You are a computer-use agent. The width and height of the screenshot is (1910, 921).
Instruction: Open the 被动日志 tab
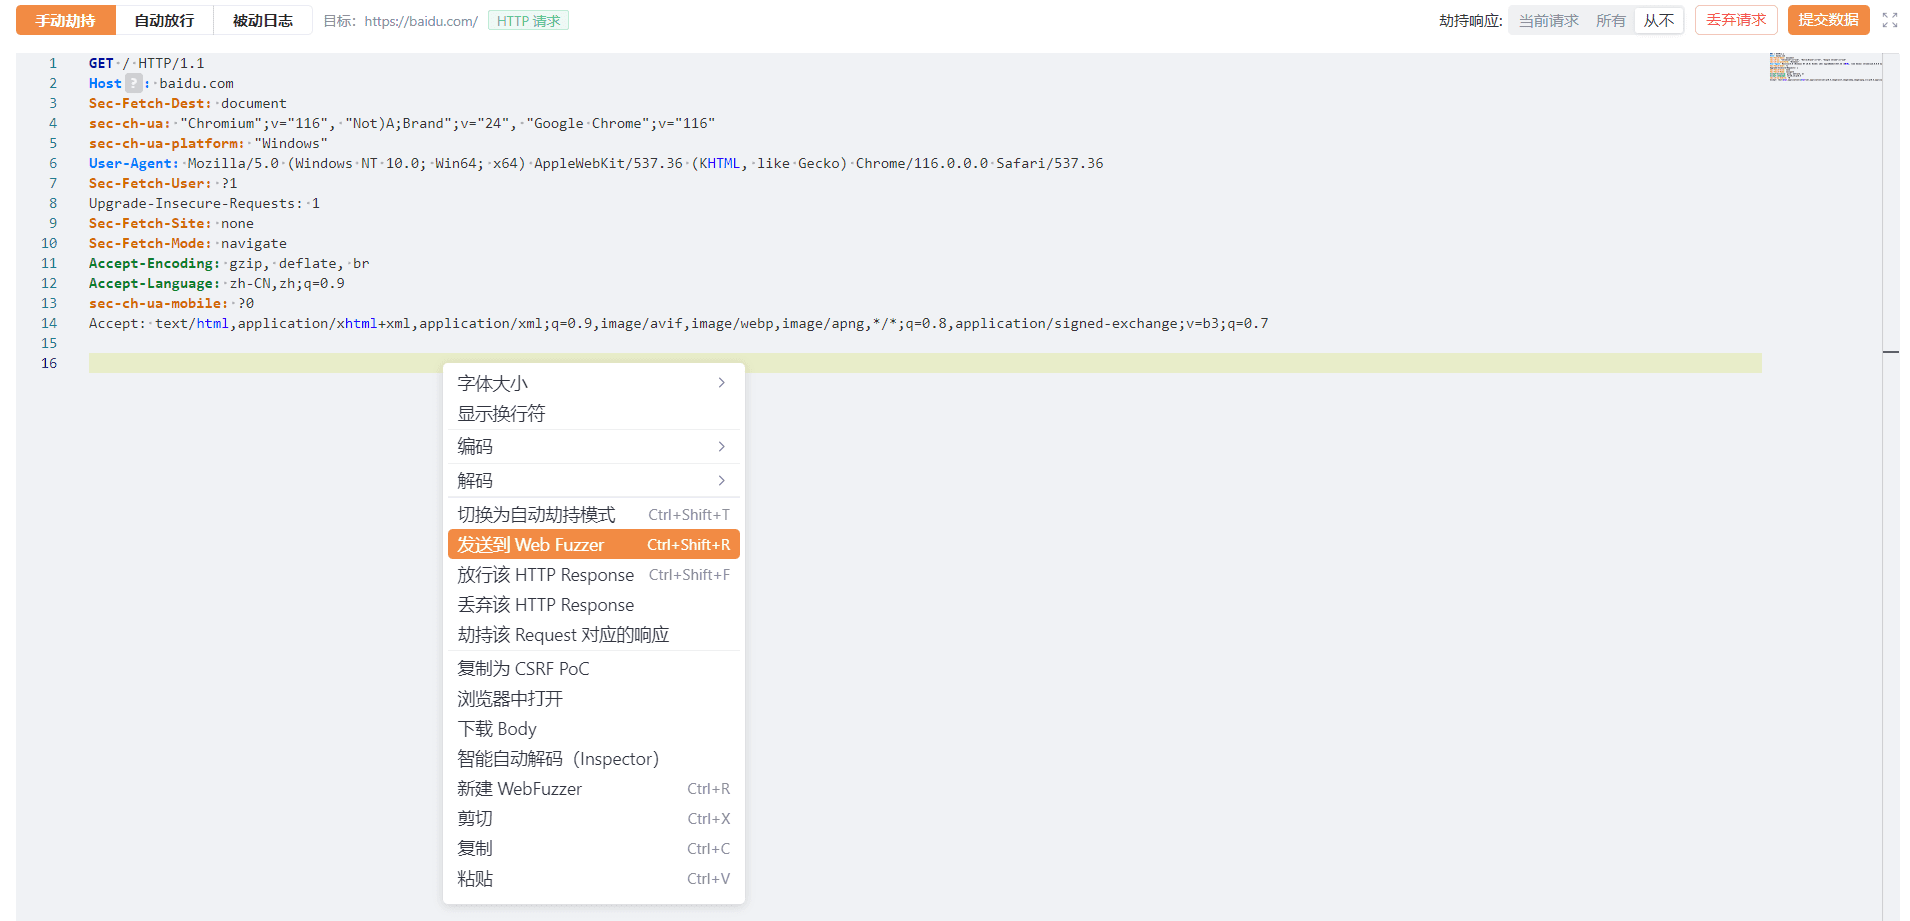[263, 21]
